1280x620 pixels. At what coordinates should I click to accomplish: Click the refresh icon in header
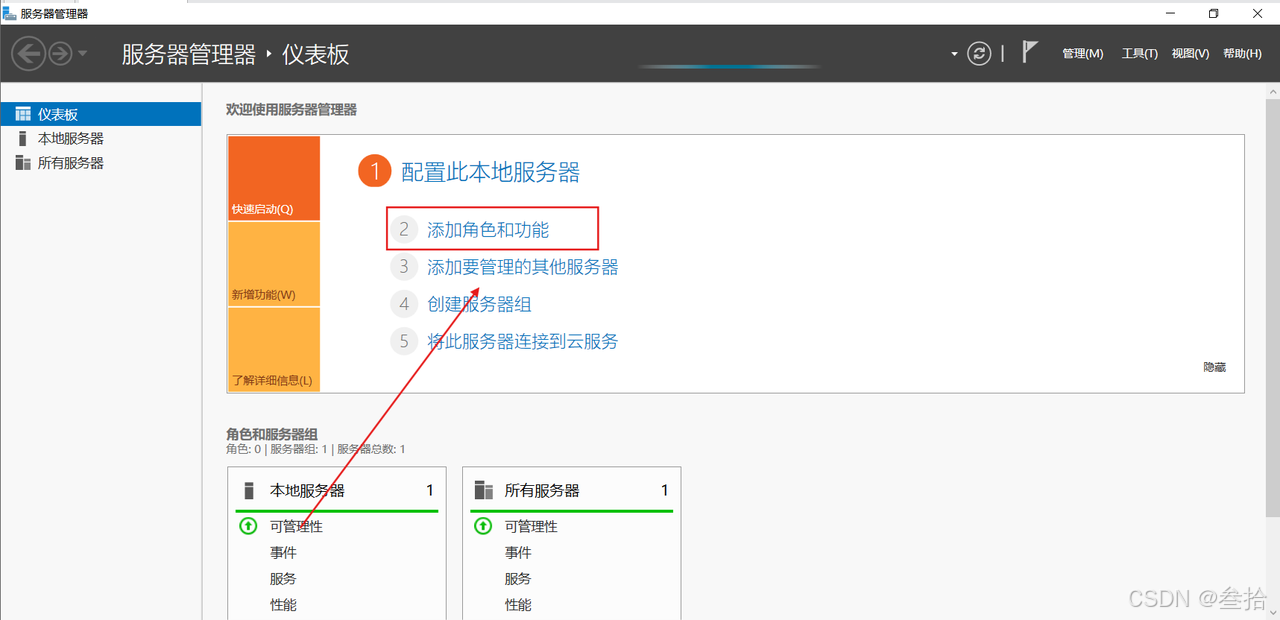coord(980,53)
